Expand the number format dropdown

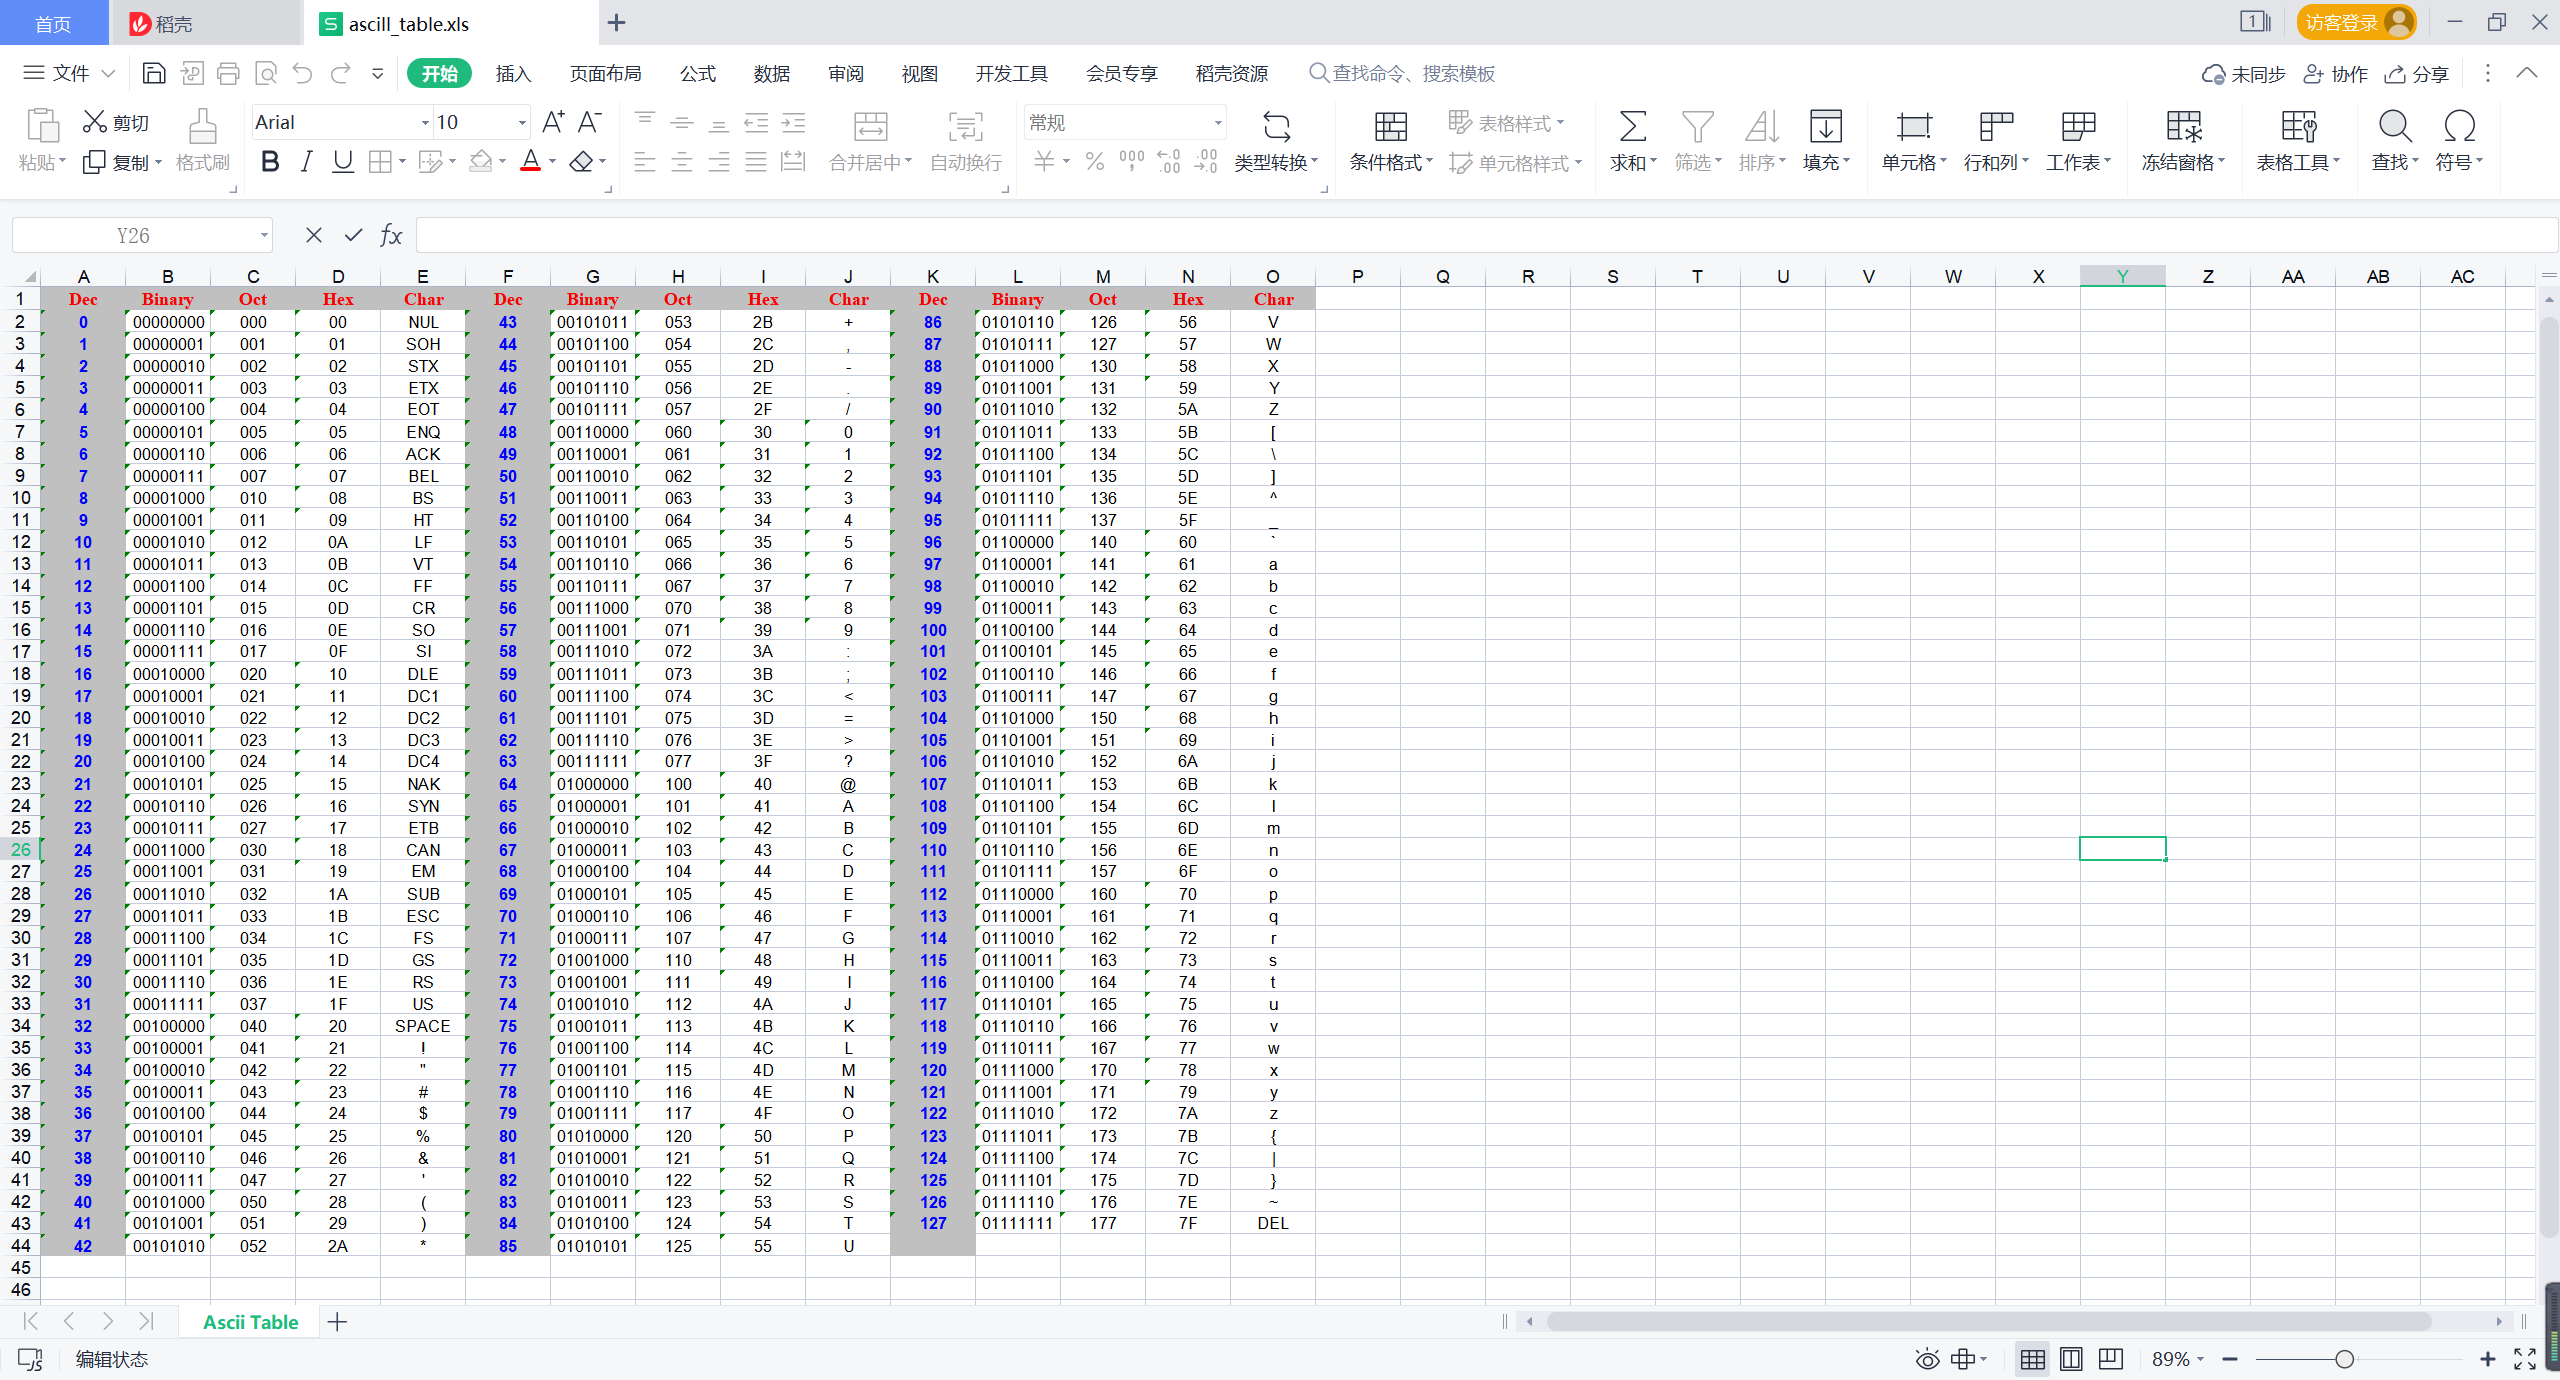click(1217, 123)
